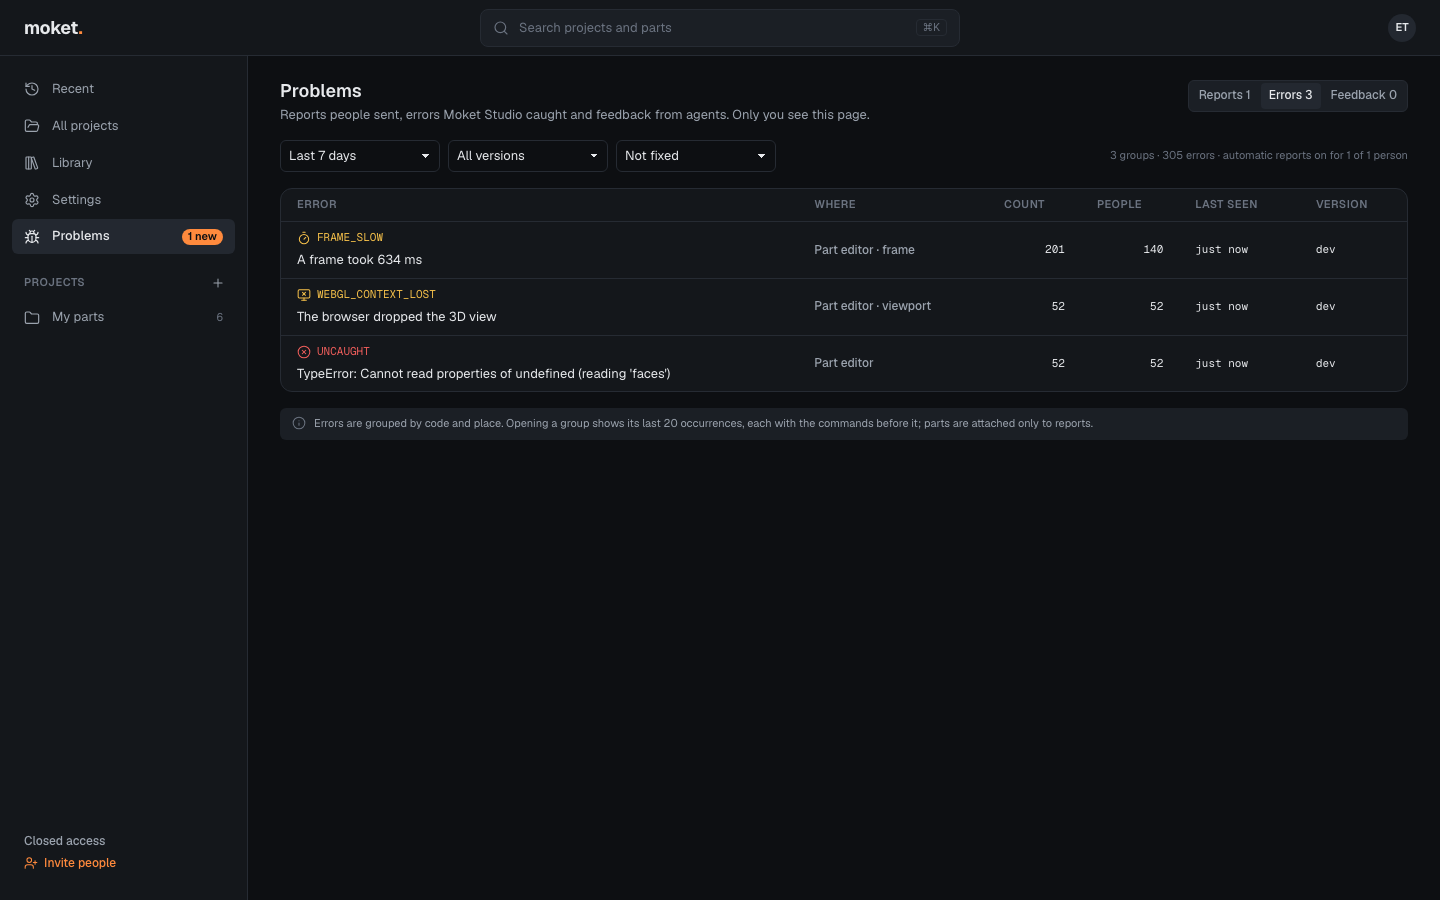Switch to the Feedback tab
Viewport: 1440px width, 900px height.
point(1363,95)
